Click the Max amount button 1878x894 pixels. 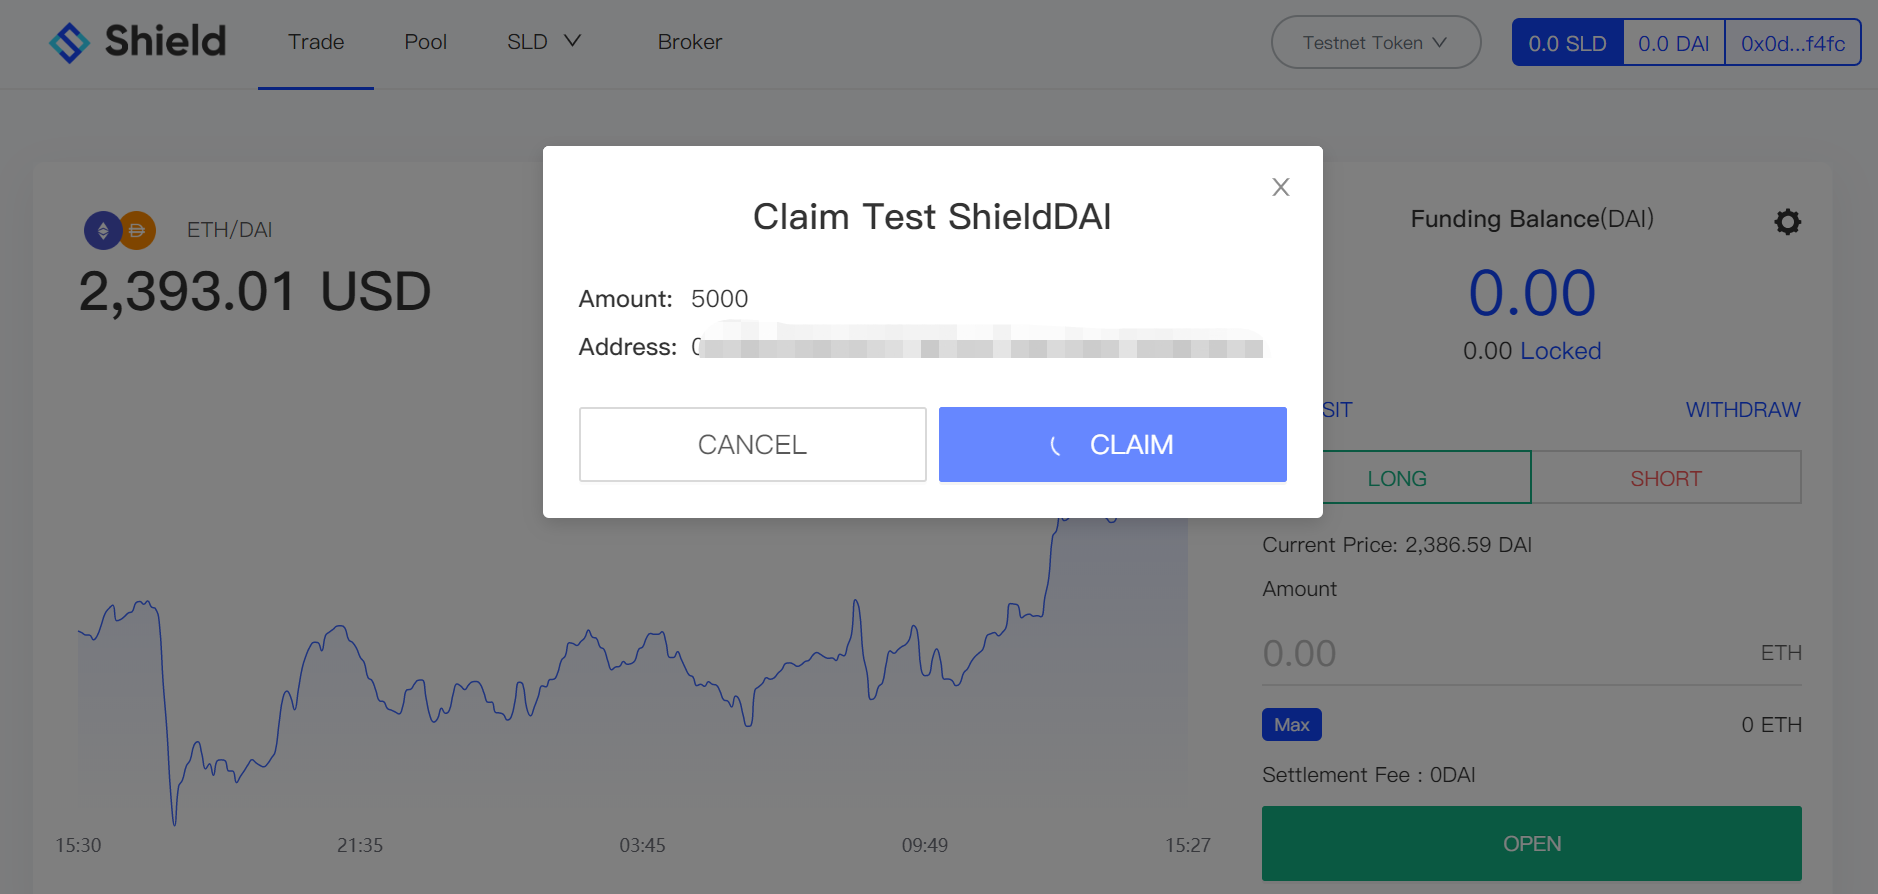[x=1291, y=725]
